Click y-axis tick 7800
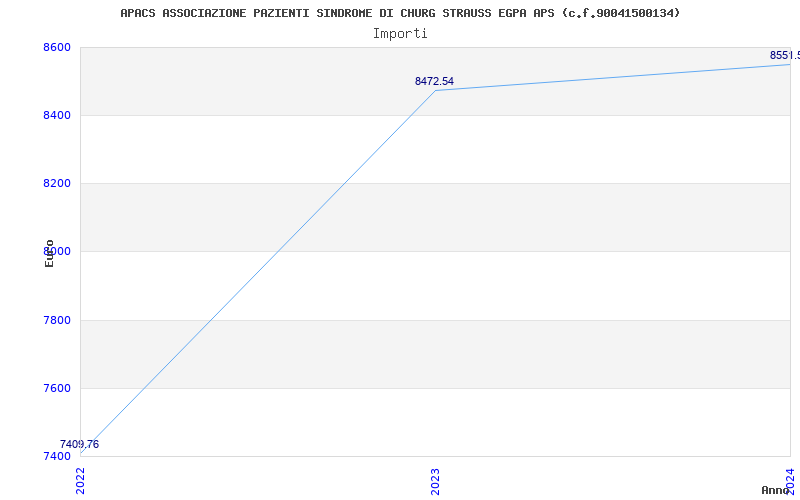This screenshot has width=800, height=500. tap(57, 320)
